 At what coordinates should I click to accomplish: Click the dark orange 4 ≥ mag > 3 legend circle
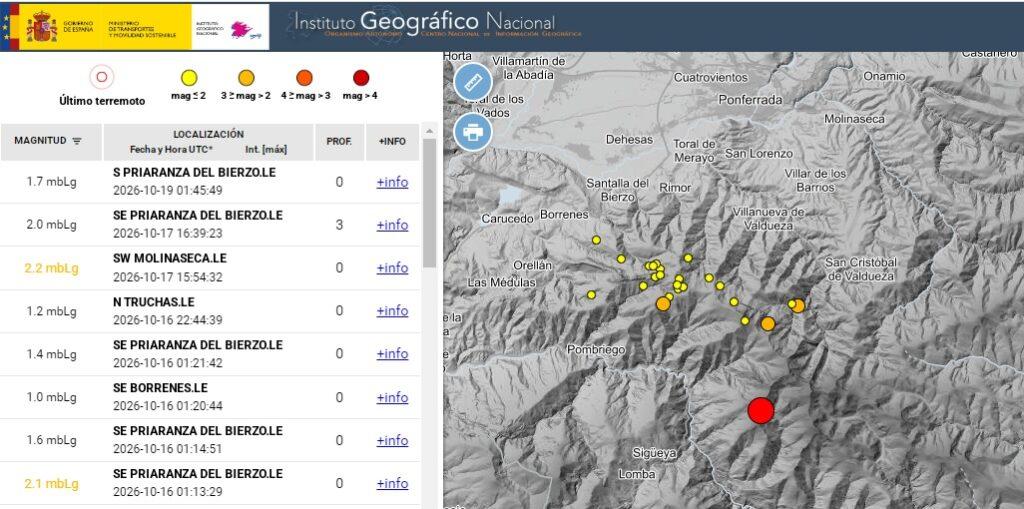[x=304, y=78]
